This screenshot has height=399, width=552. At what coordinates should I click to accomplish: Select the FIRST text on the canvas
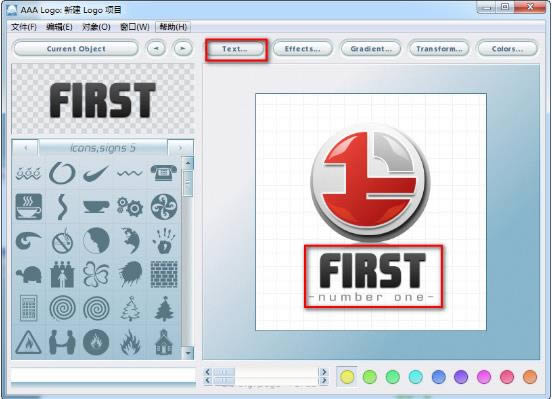coord(372,270)
